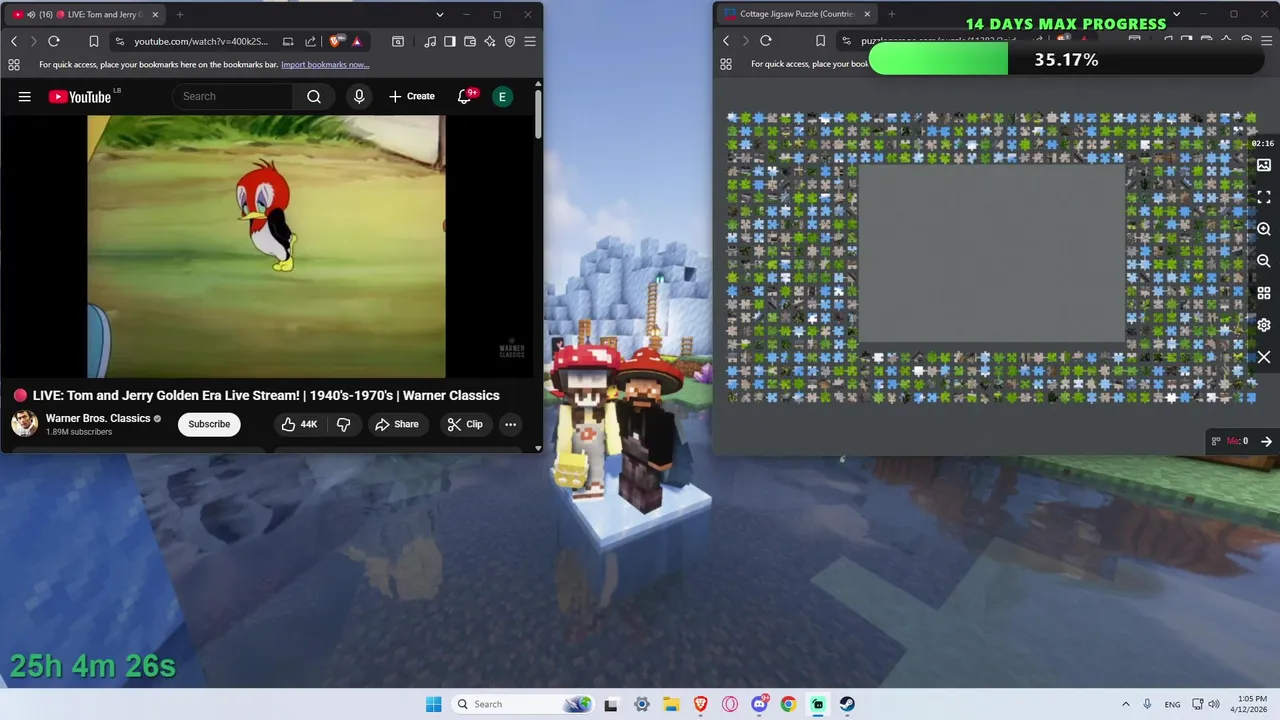This screenshot has width=1280, height=720.
Task: Click the Windows taskbar Search box
Action: tap(522, 704)
